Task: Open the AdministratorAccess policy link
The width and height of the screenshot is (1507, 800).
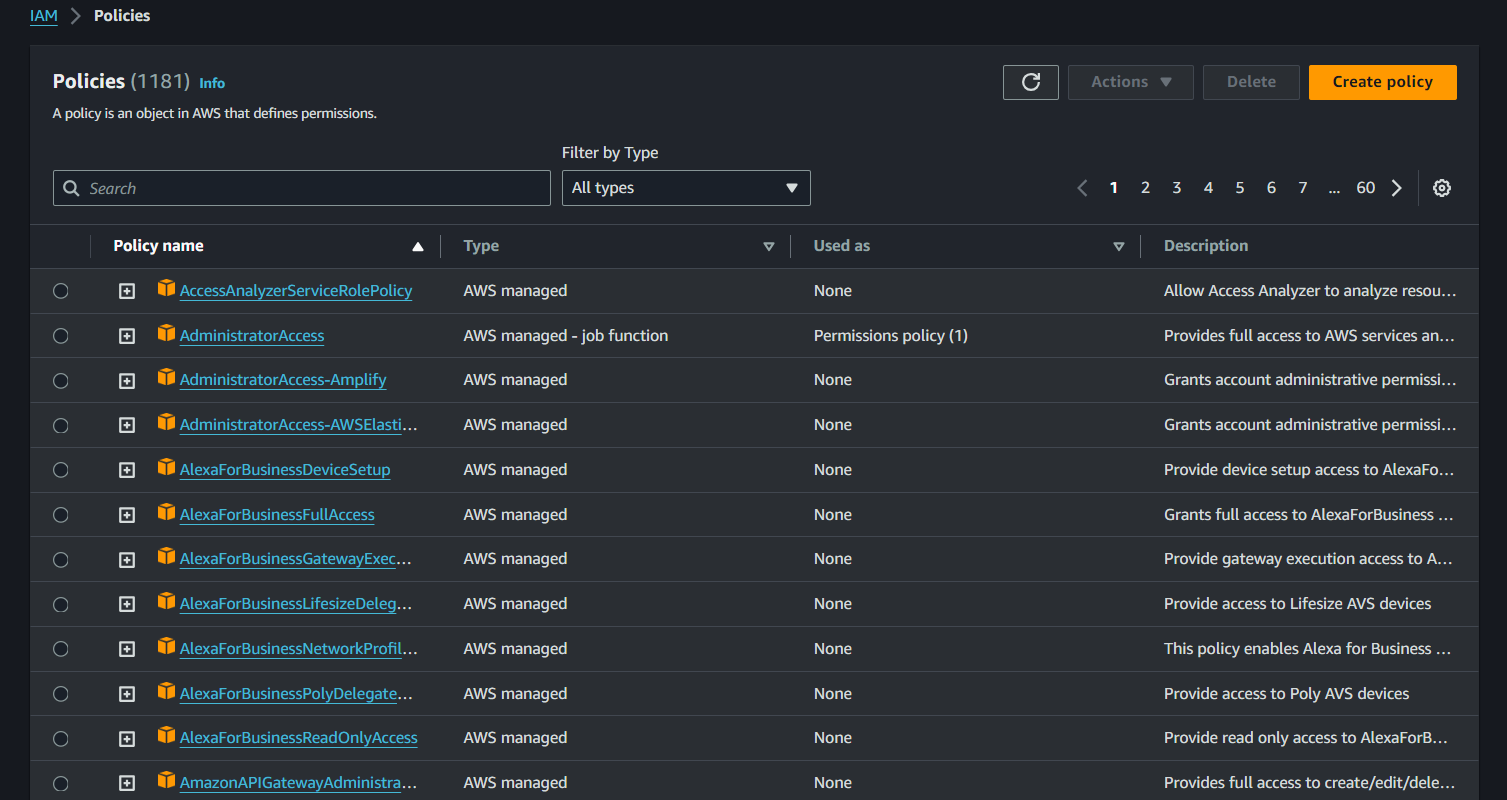Action: [x=252, y=336]
